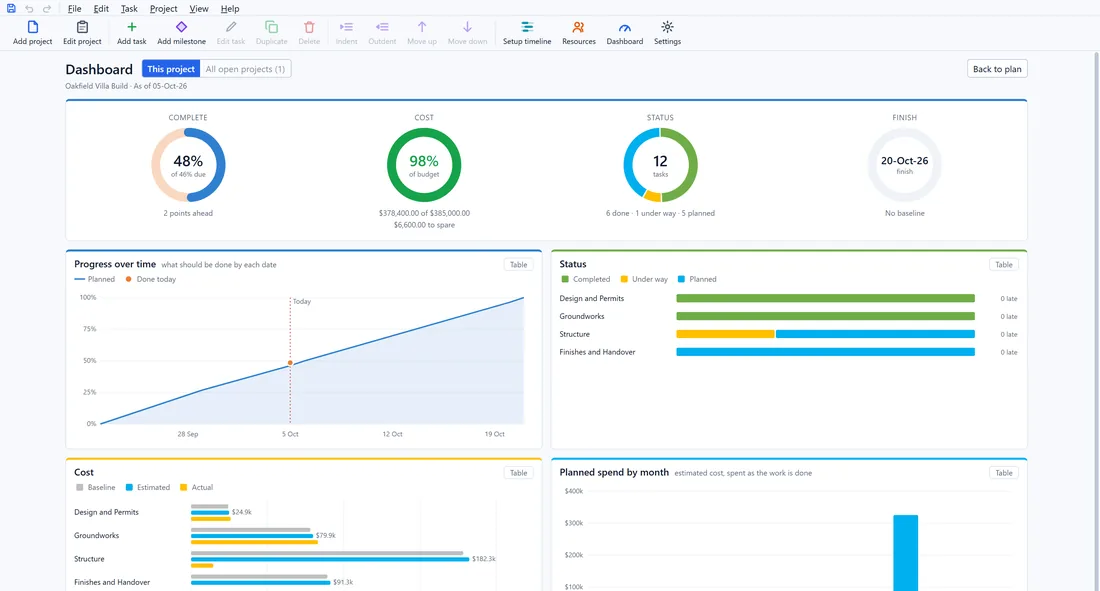Select the This project toggle
The image size is (1100, 591).
click(x=170, y=69)
